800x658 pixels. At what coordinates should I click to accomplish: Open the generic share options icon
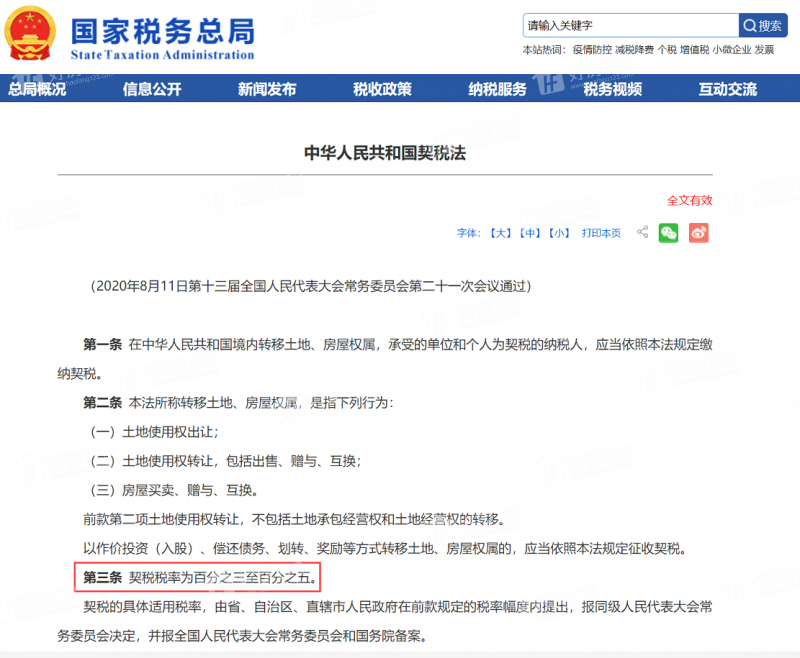tap(641, 232)
